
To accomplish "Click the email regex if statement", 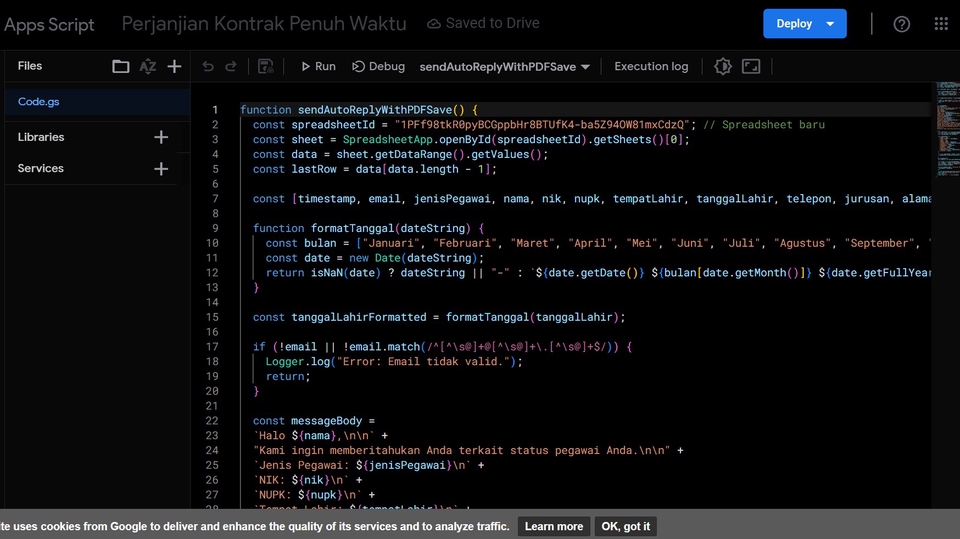I will pyautogui.click(x=443, y=347).
